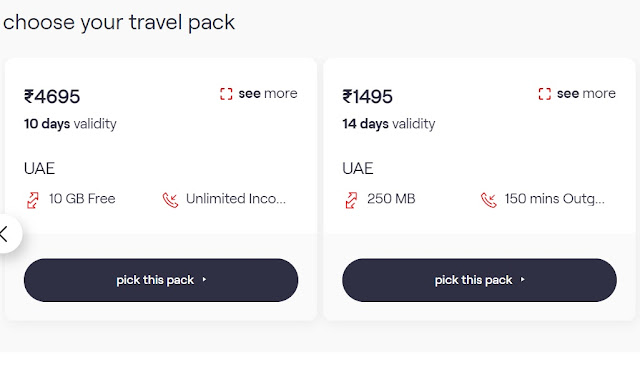Pick the ₹4695 travel pack
The width and height of the screenshot is (640, 375).
pos(161,280)
